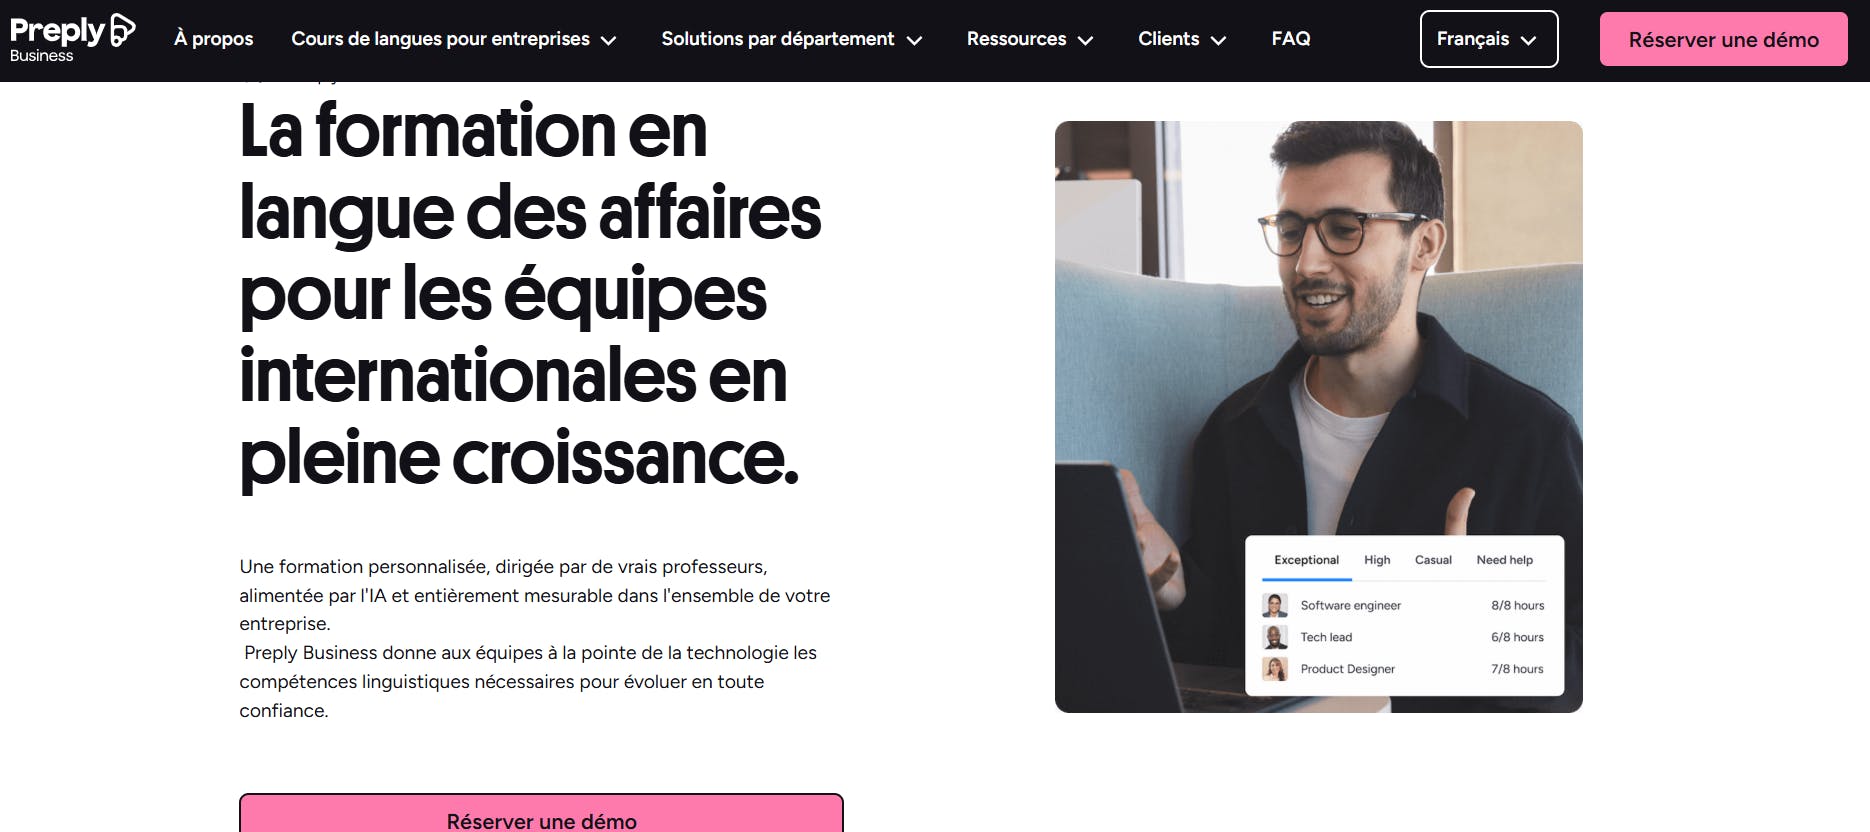Click the Software engineer avatar
The height and width of the screenshot is (832, 1870).
1275,605
